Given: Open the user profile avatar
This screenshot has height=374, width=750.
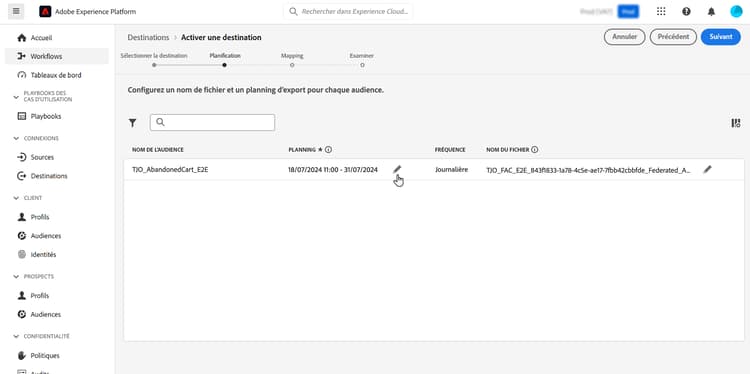Looking at the screenshot, I should pos(736,11).
